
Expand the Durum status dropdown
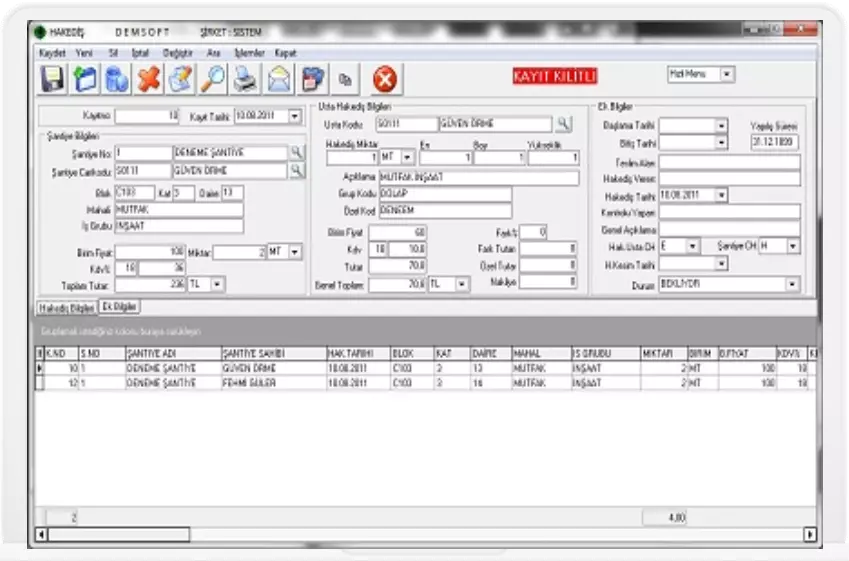tap(792, 284)
